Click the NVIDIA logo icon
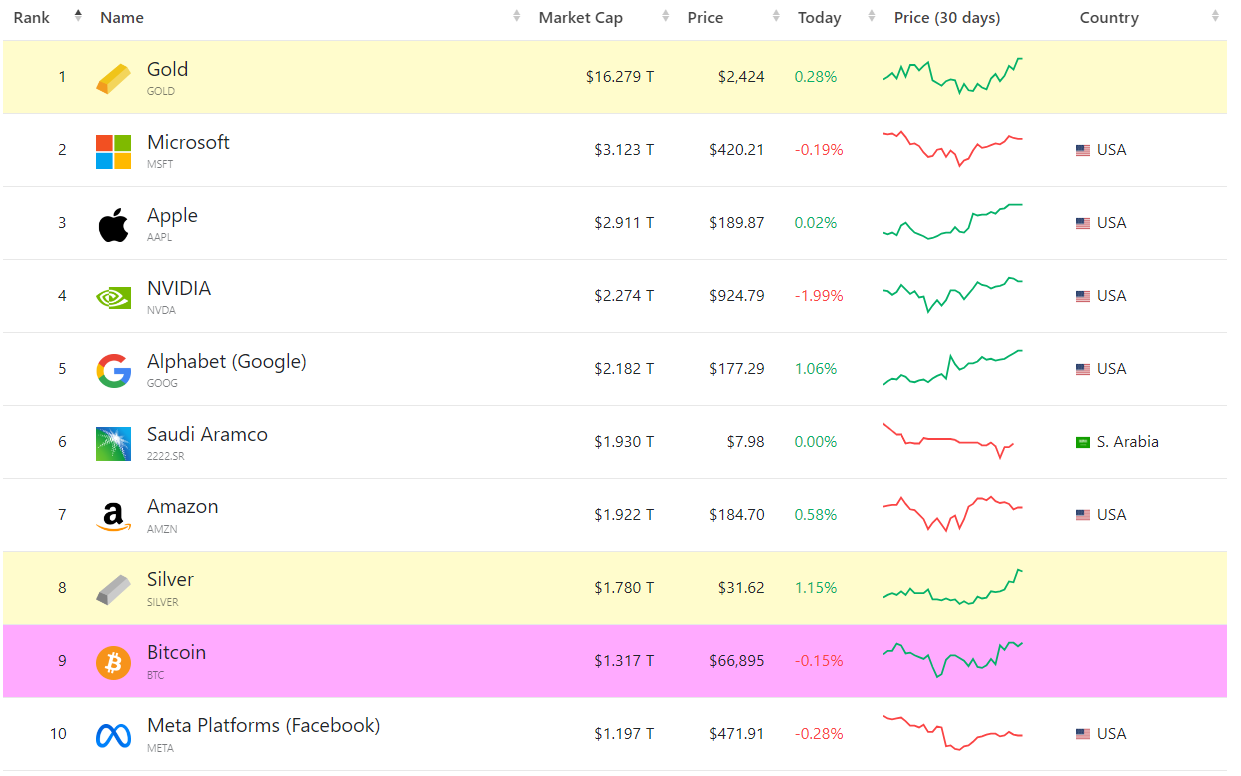The height and width of the screenshot is (776, 1241). 113,297
